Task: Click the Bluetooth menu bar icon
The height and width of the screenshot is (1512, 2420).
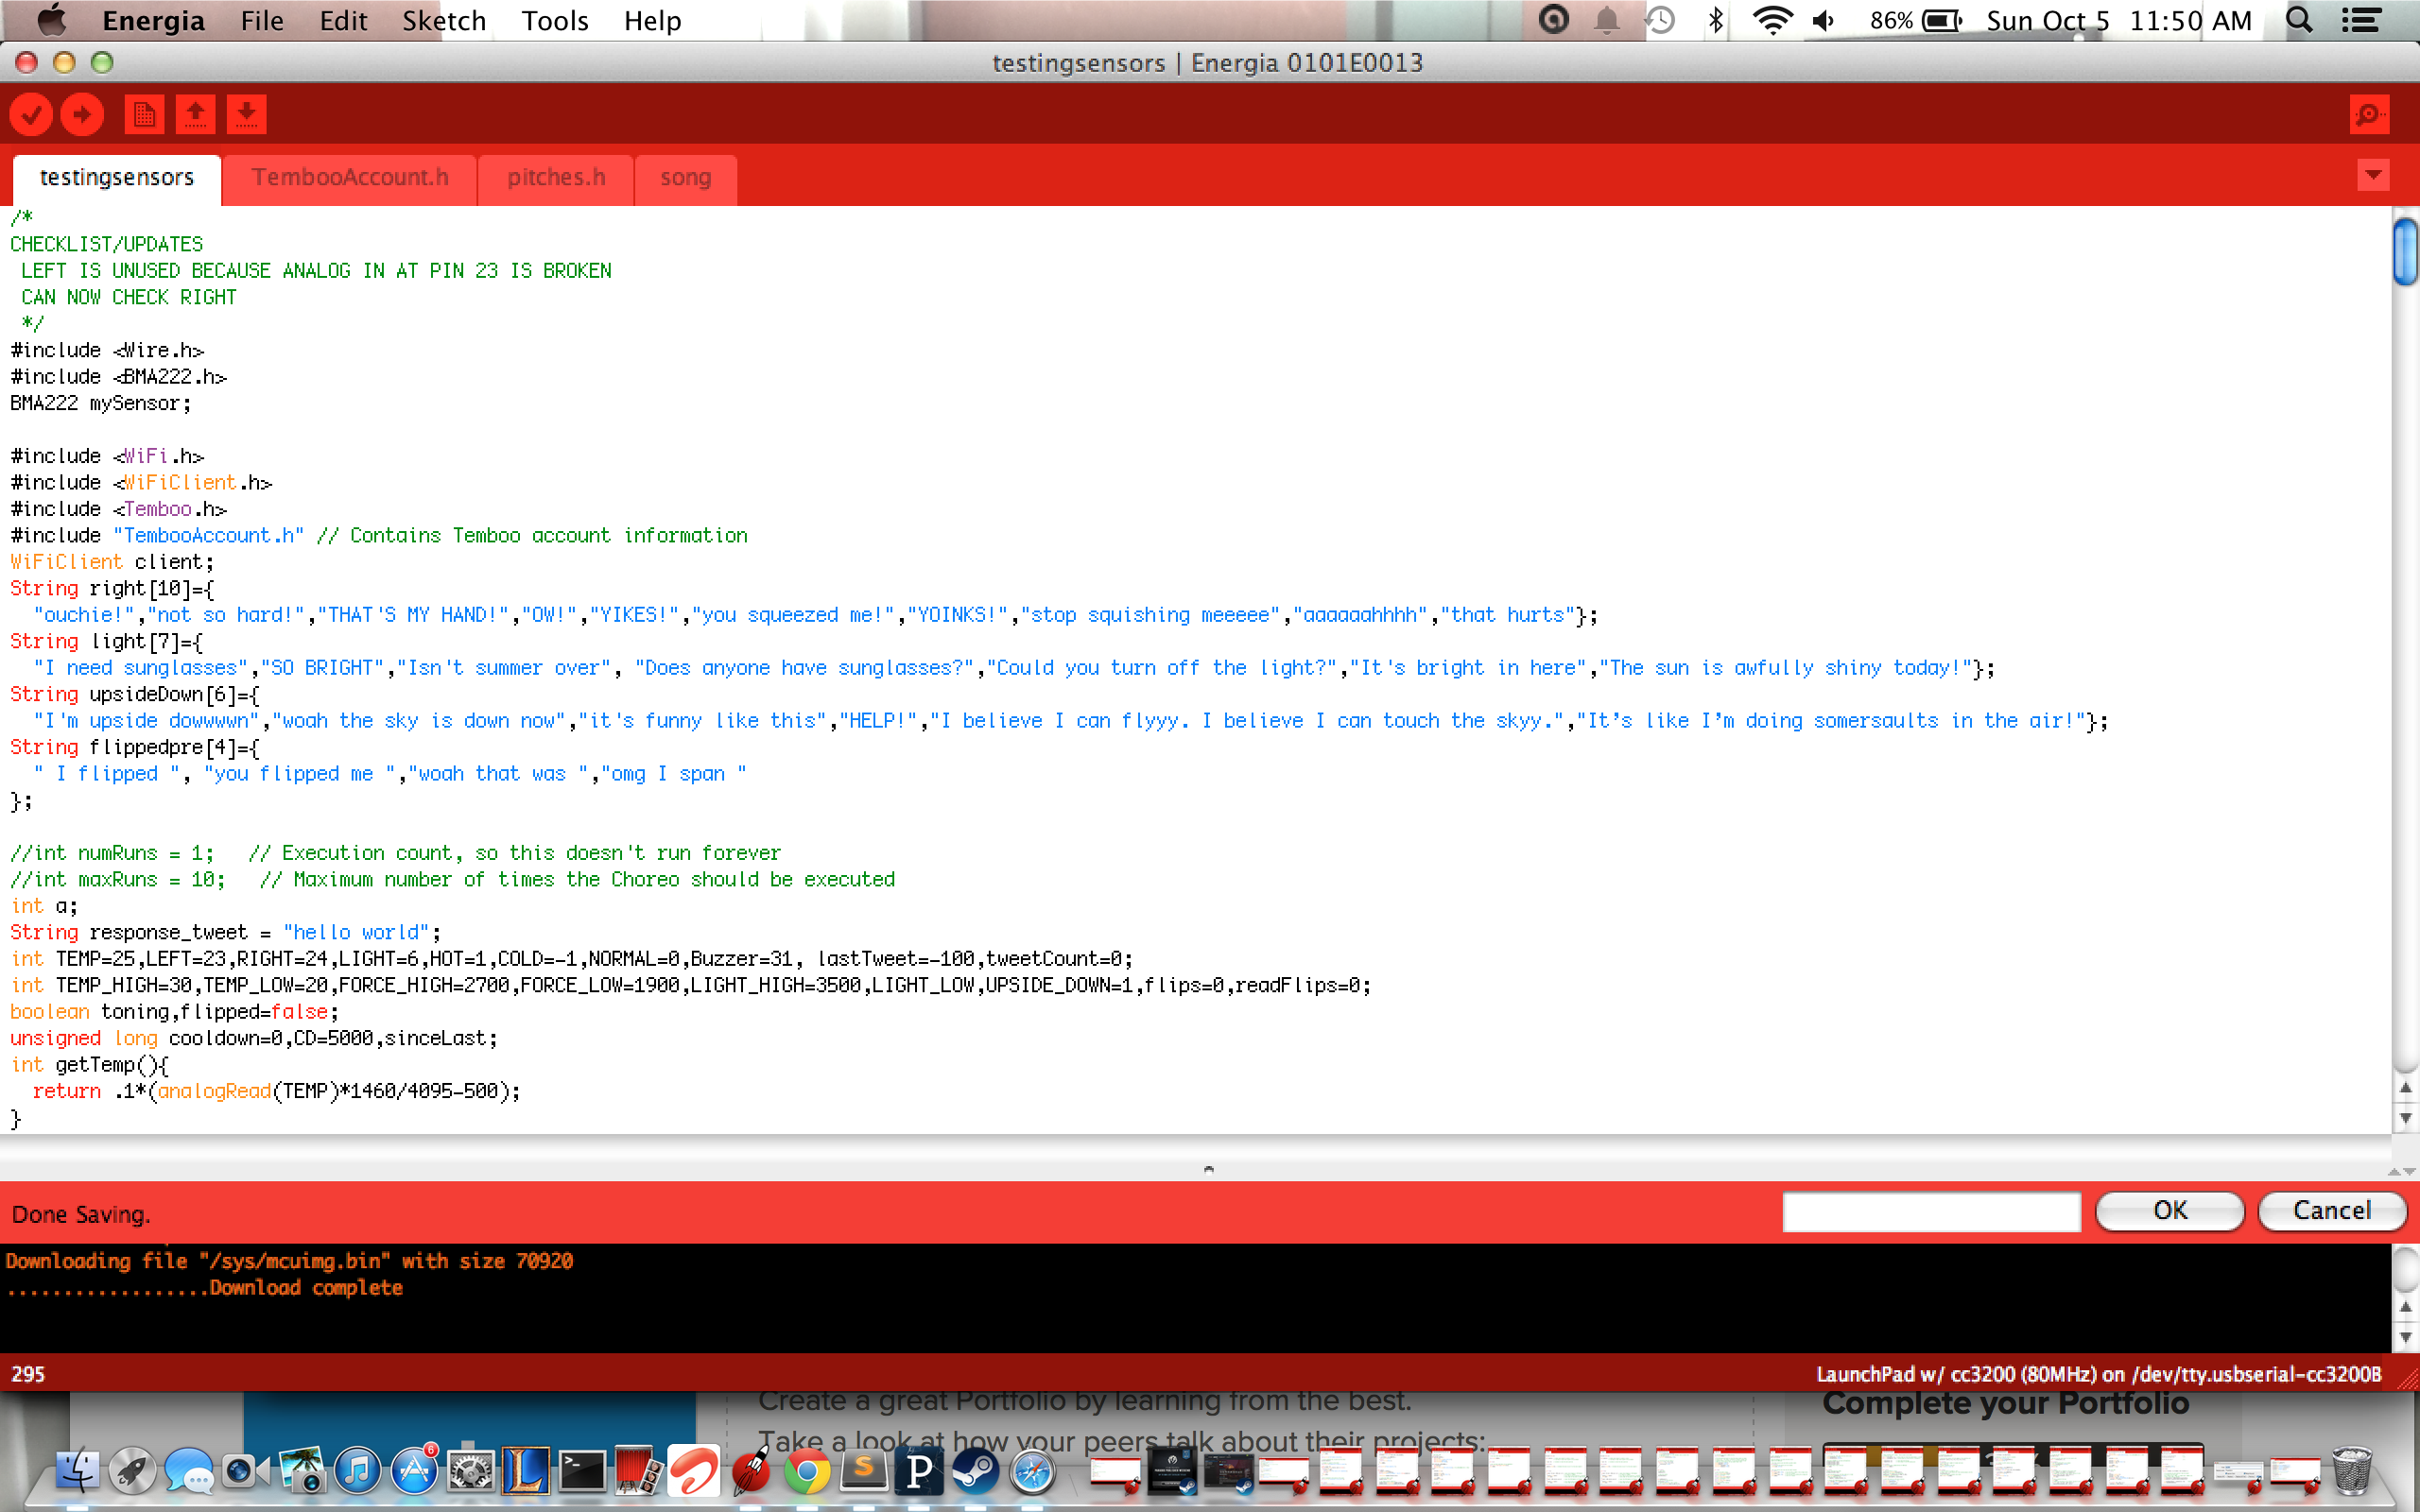Action: coord(1715,20)
